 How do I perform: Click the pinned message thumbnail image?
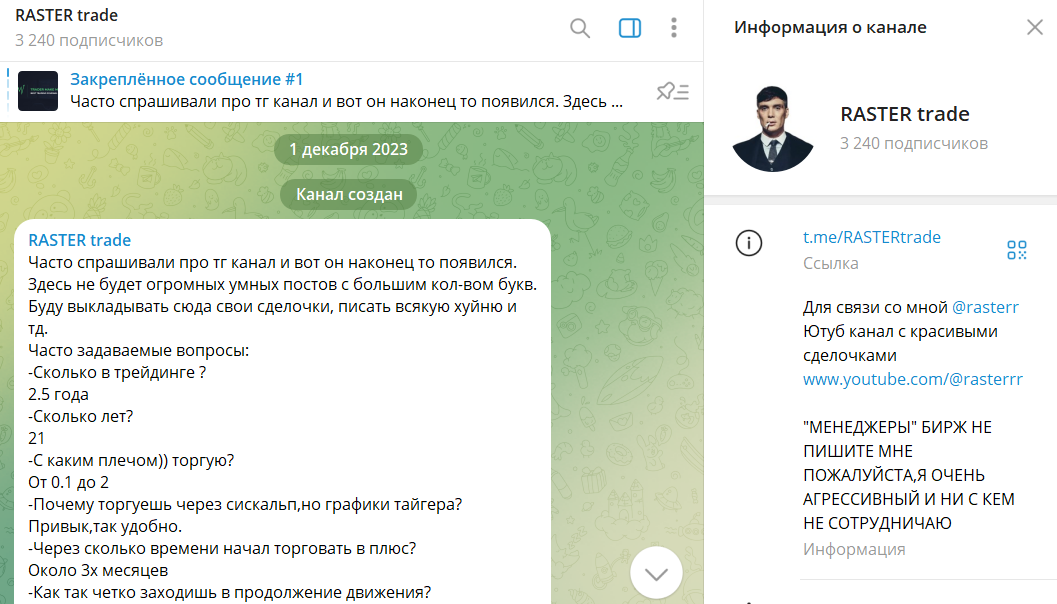38,91
